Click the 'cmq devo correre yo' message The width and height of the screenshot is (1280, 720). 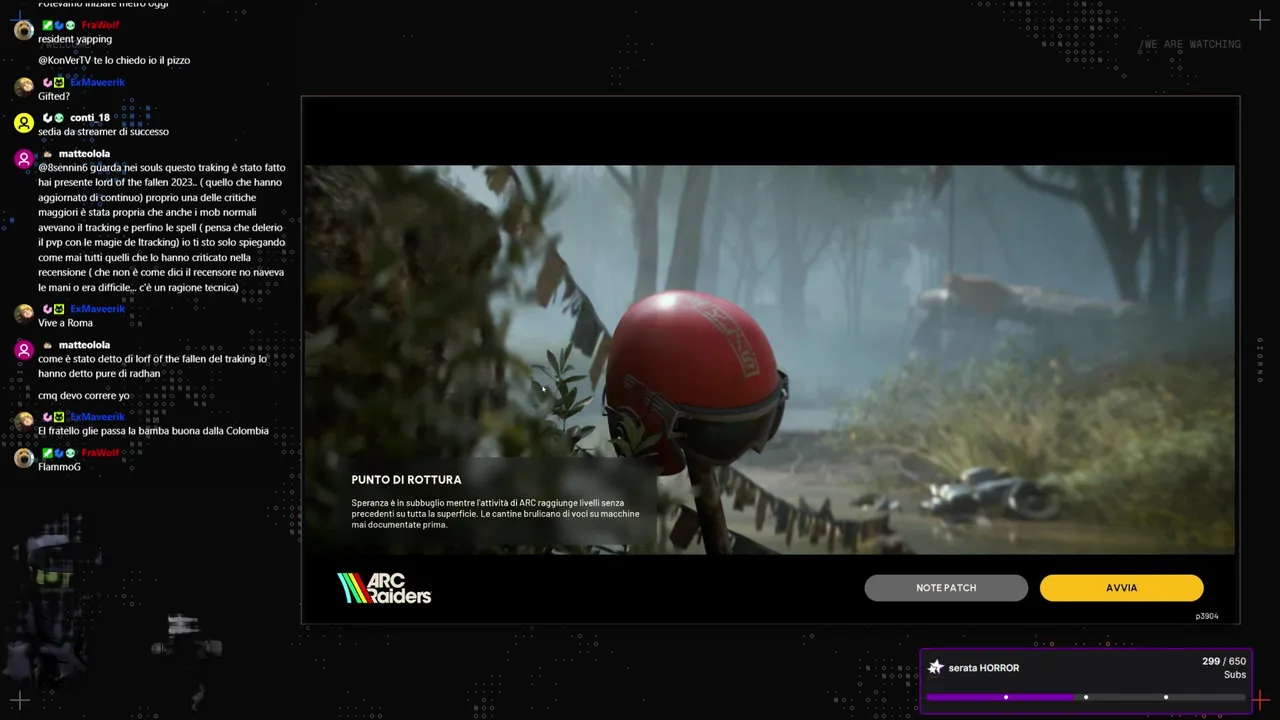[x=84, y=395]
